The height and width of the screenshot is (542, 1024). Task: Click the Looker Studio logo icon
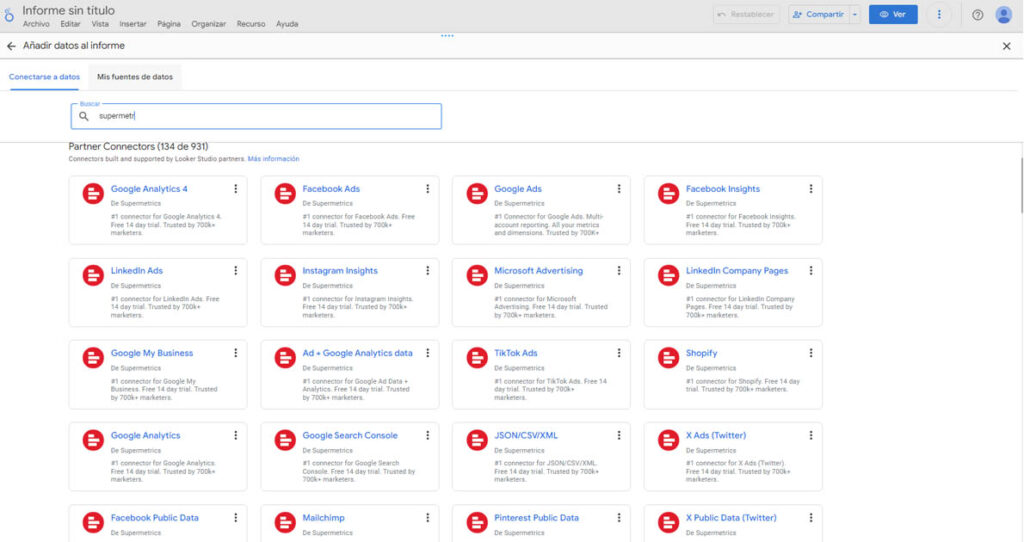click(x=8, y=15)
